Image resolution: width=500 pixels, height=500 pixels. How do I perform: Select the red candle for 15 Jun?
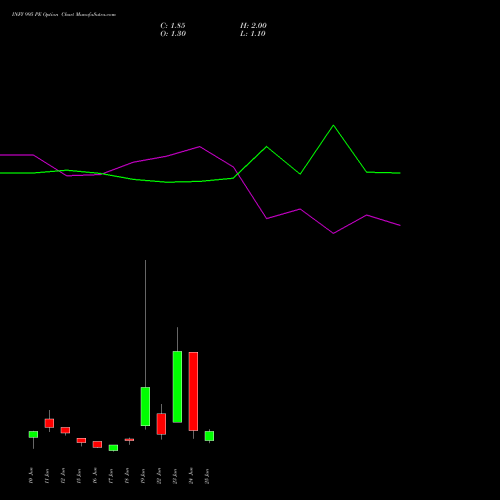pyautogui.click(x=81, y=440)
